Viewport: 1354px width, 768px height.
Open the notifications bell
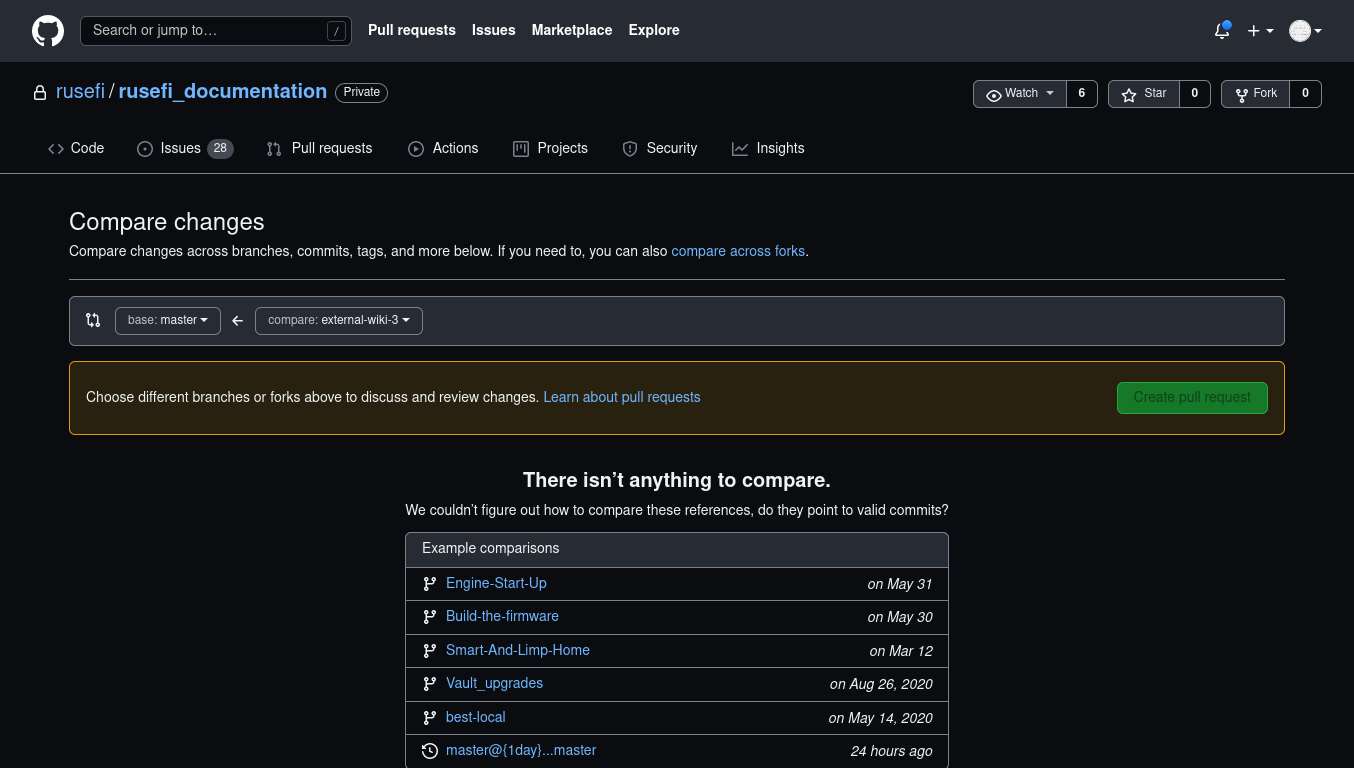(1221, 31)
